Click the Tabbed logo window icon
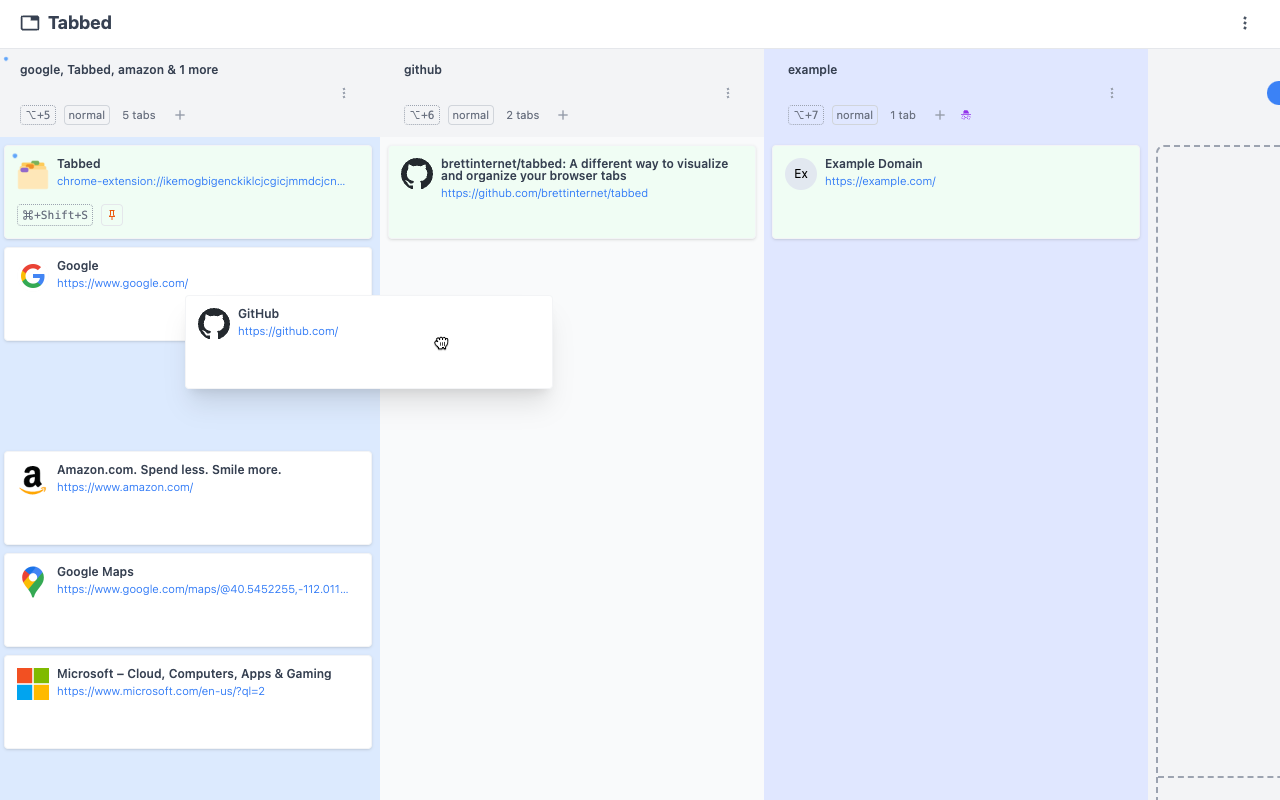 [x=30, y=23]
